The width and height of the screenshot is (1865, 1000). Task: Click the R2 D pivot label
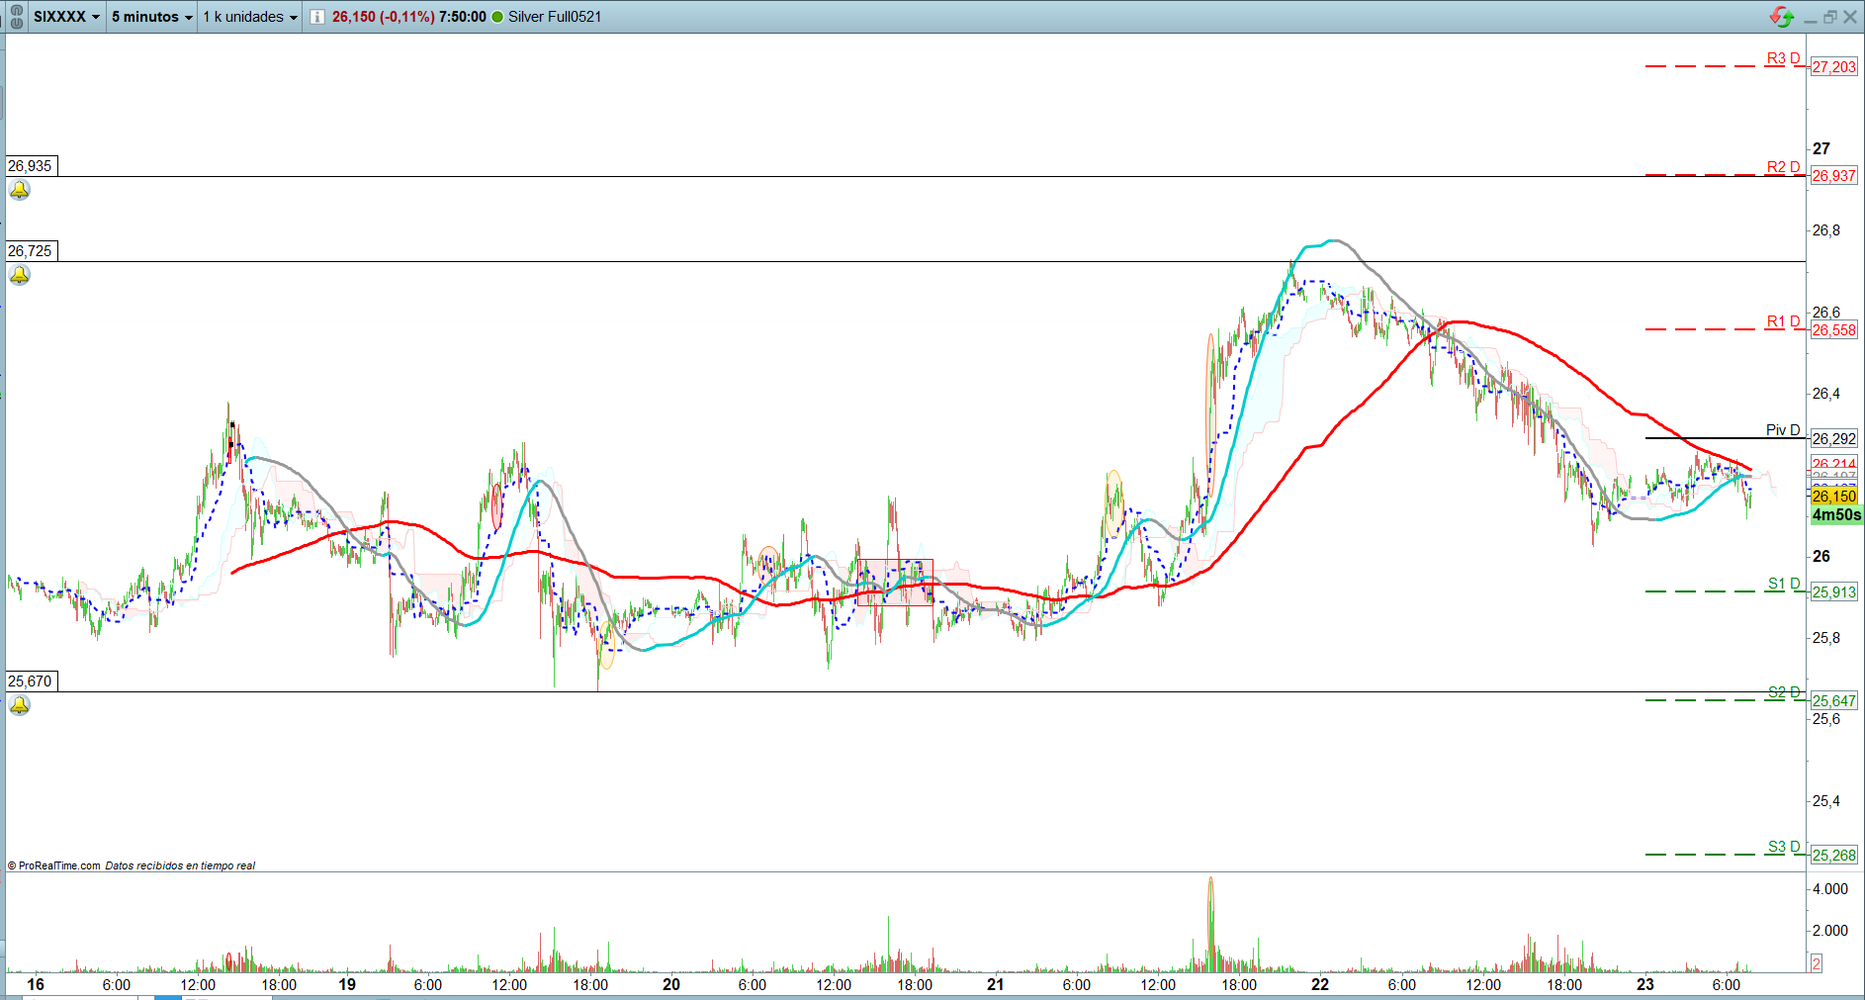(x=1783, y=167)
